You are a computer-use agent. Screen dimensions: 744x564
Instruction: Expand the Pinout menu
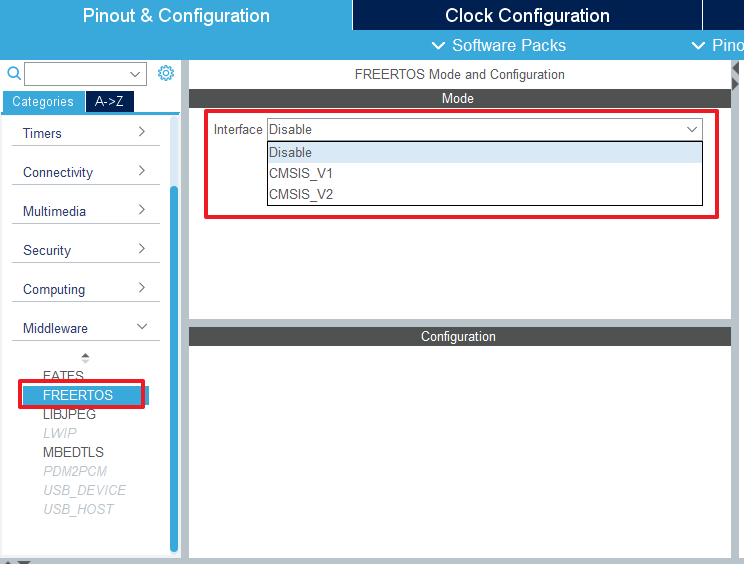717,46
